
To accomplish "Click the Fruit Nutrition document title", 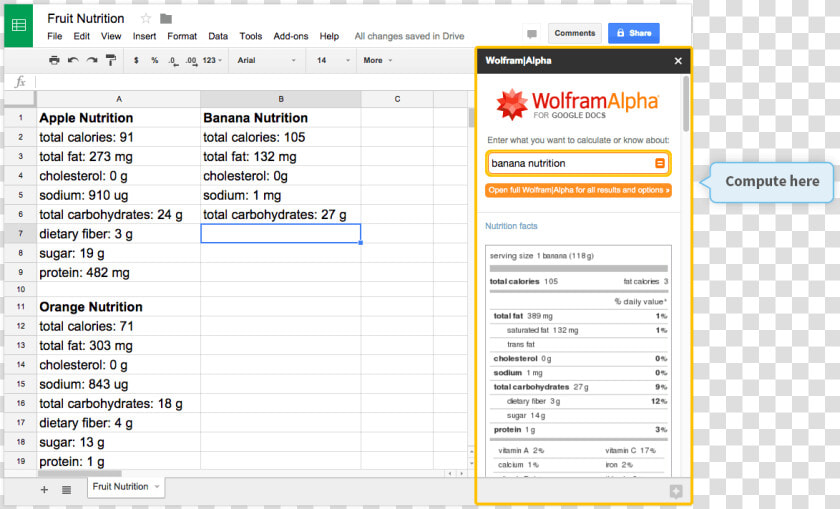I will click(x=86, y=18).
